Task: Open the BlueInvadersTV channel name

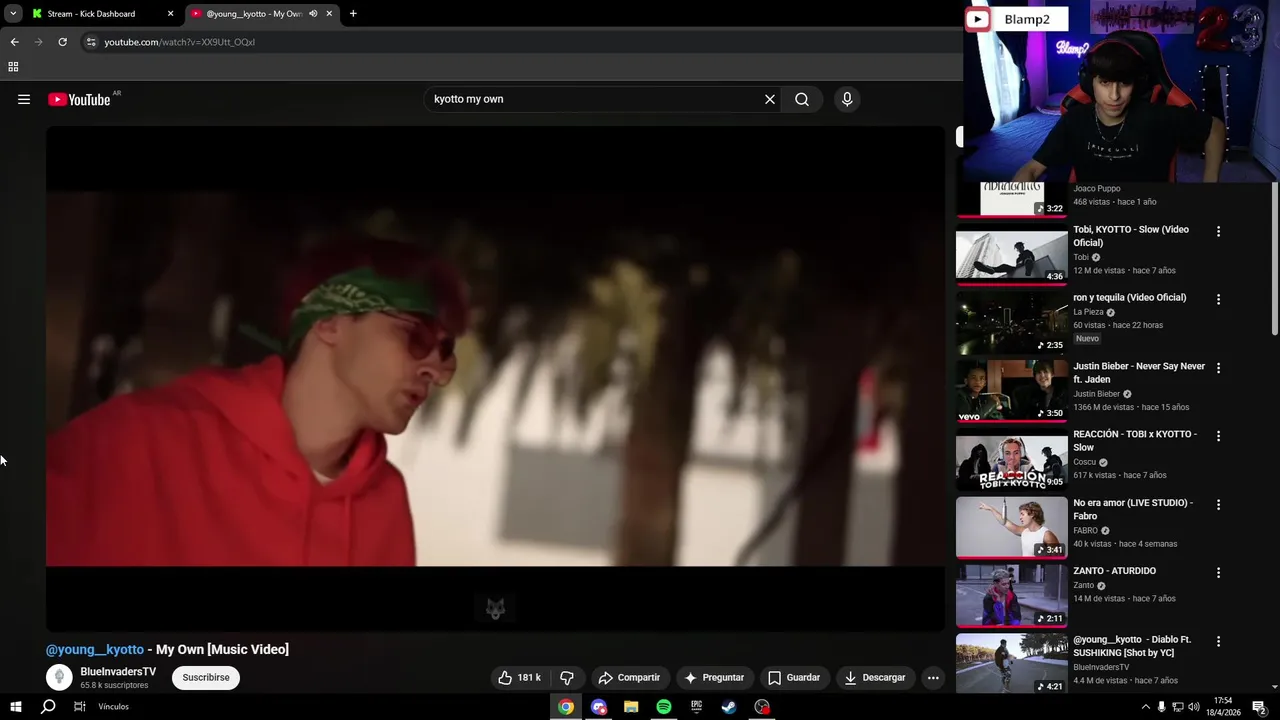Action: tap(118, 672)
